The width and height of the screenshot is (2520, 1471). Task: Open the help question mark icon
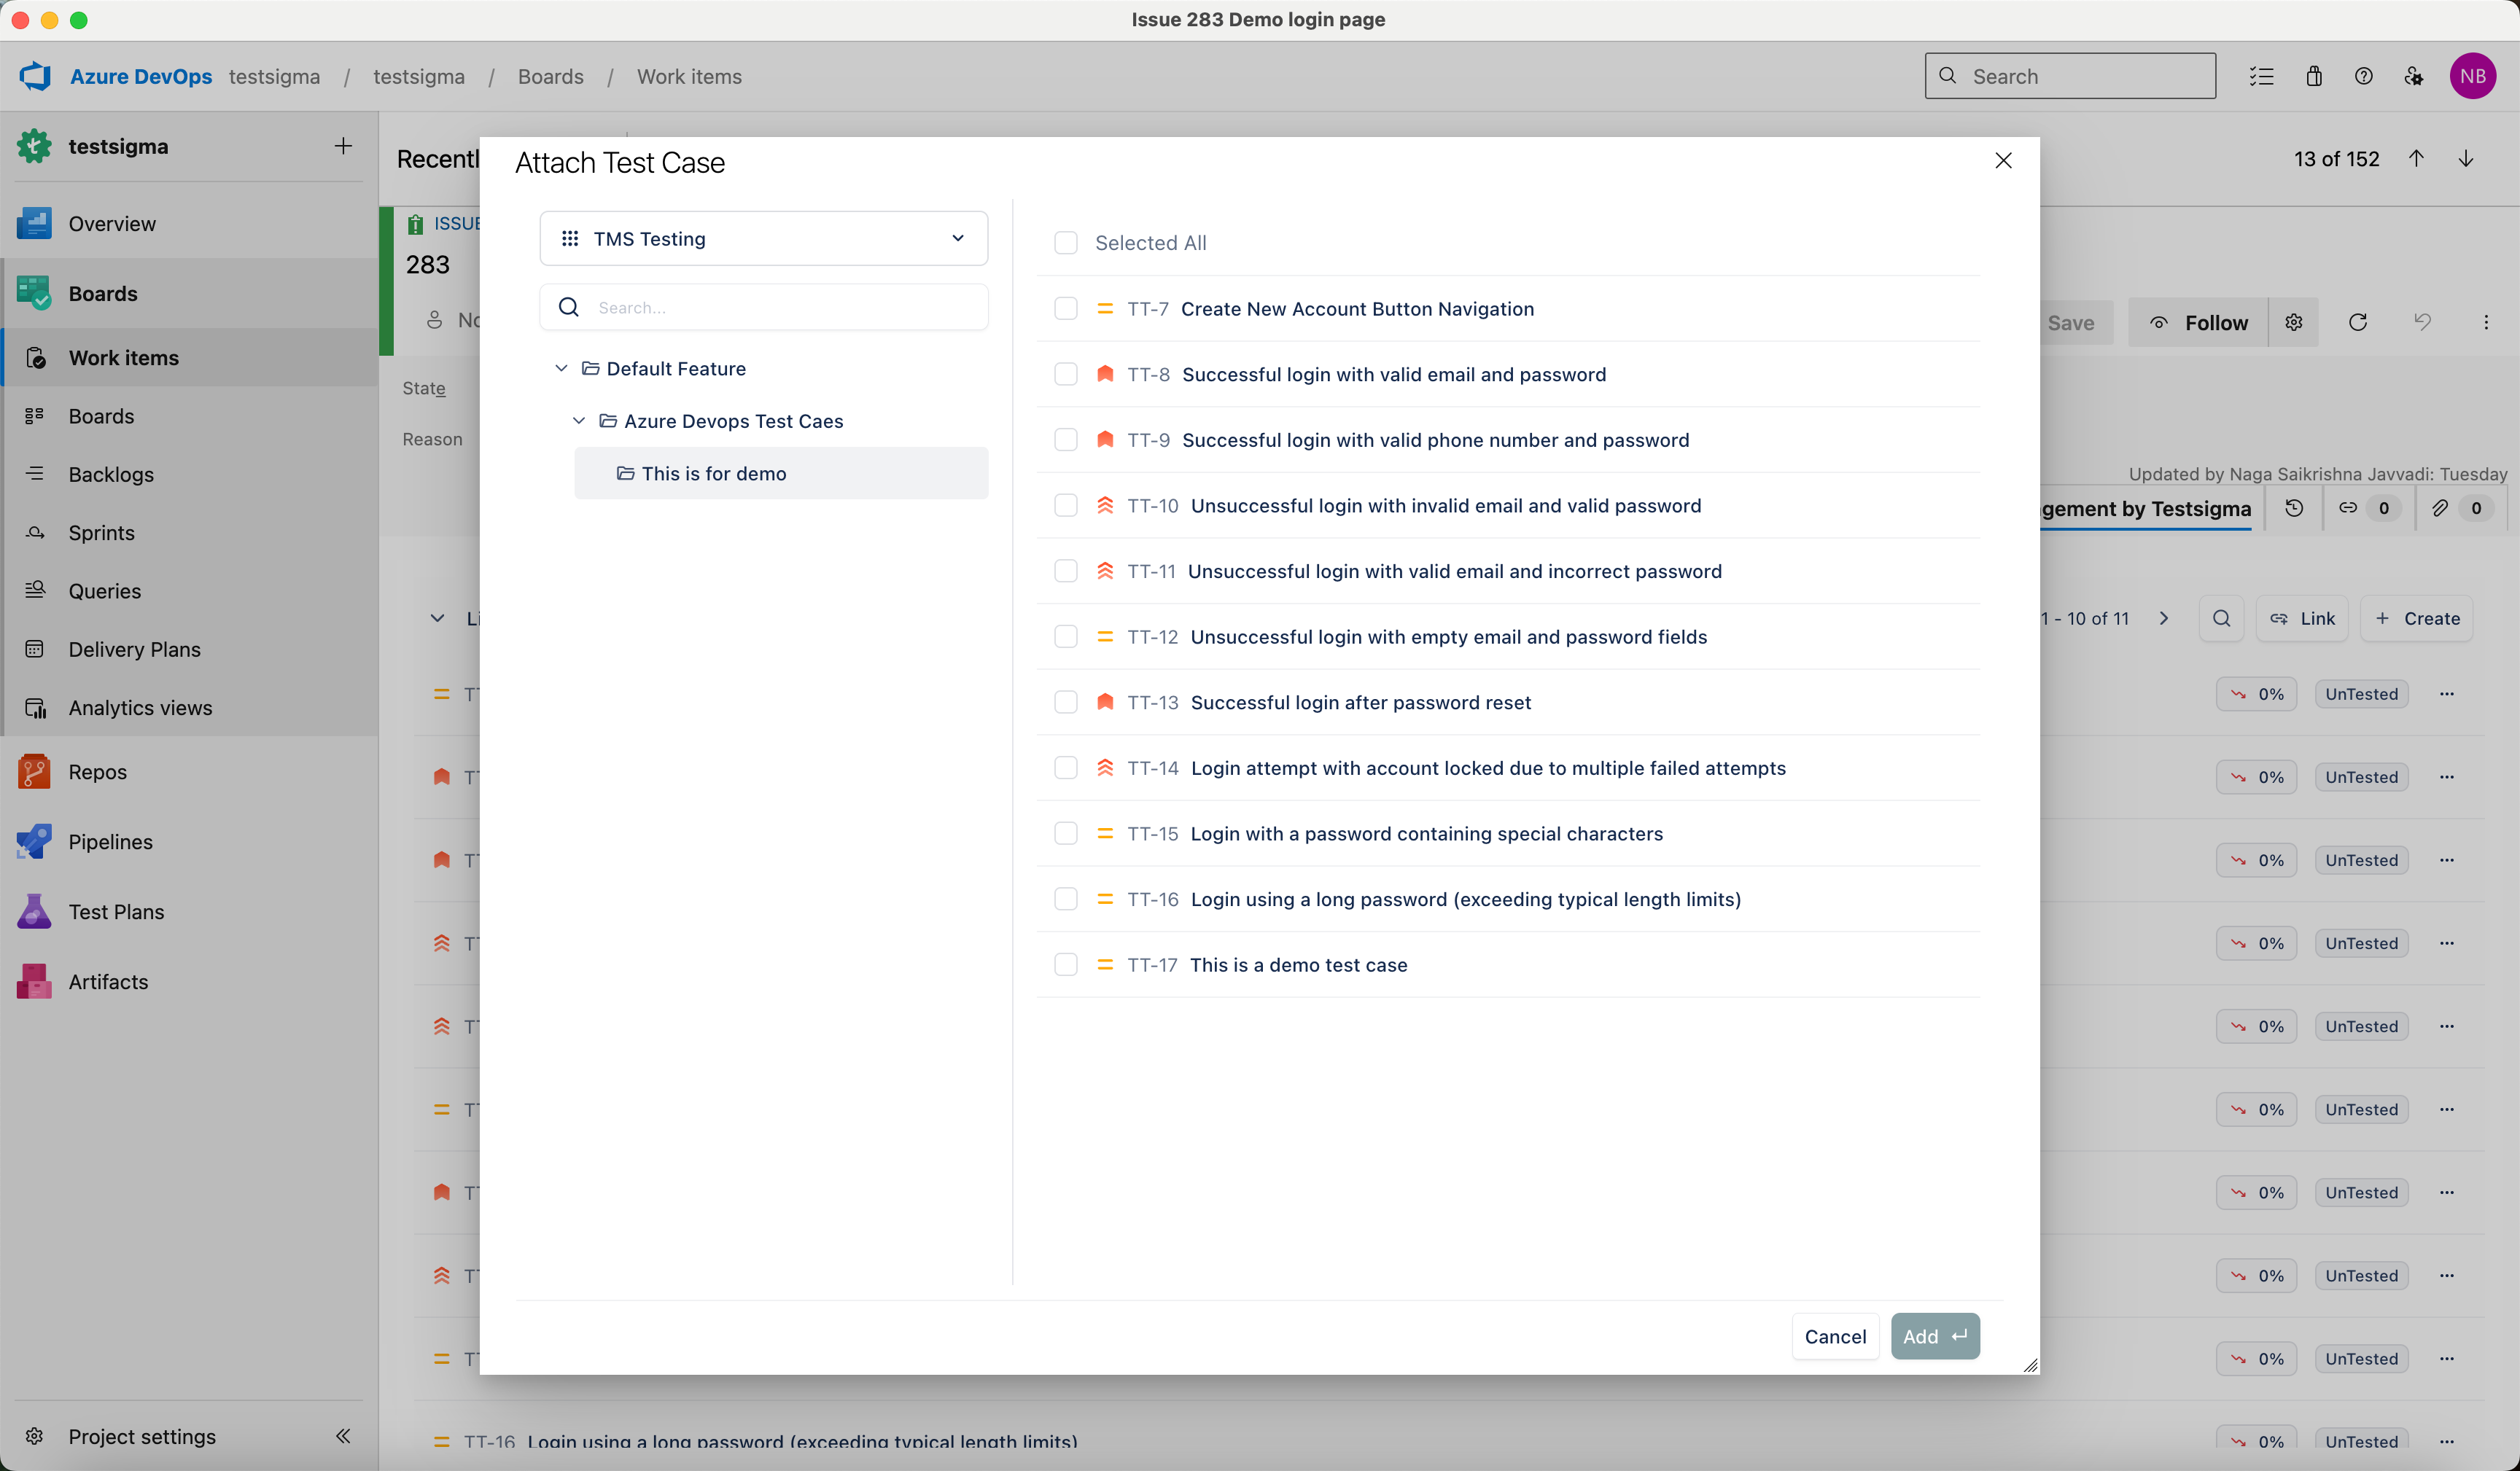tap(2364, 77)
